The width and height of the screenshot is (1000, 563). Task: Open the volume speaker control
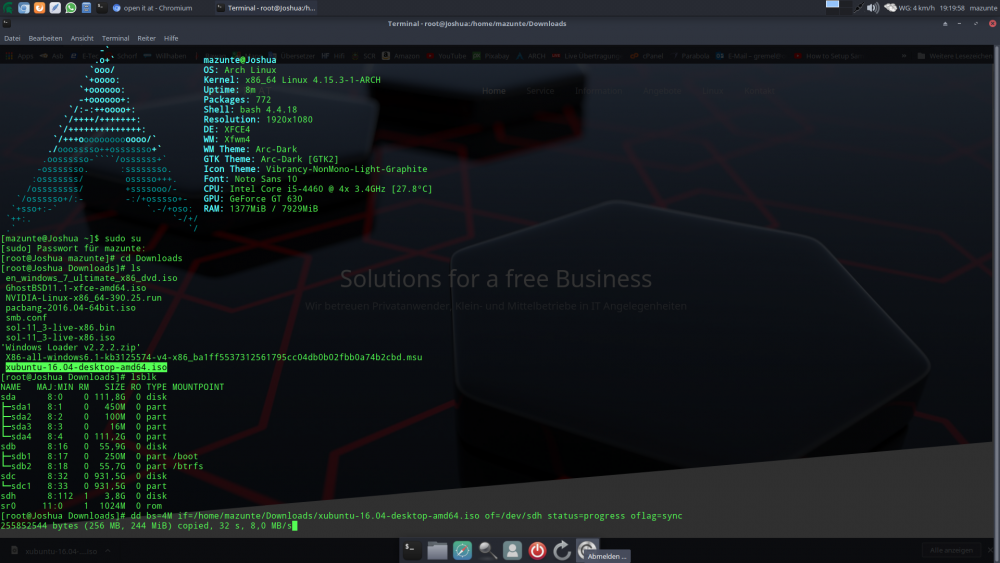tap(872, 8)
